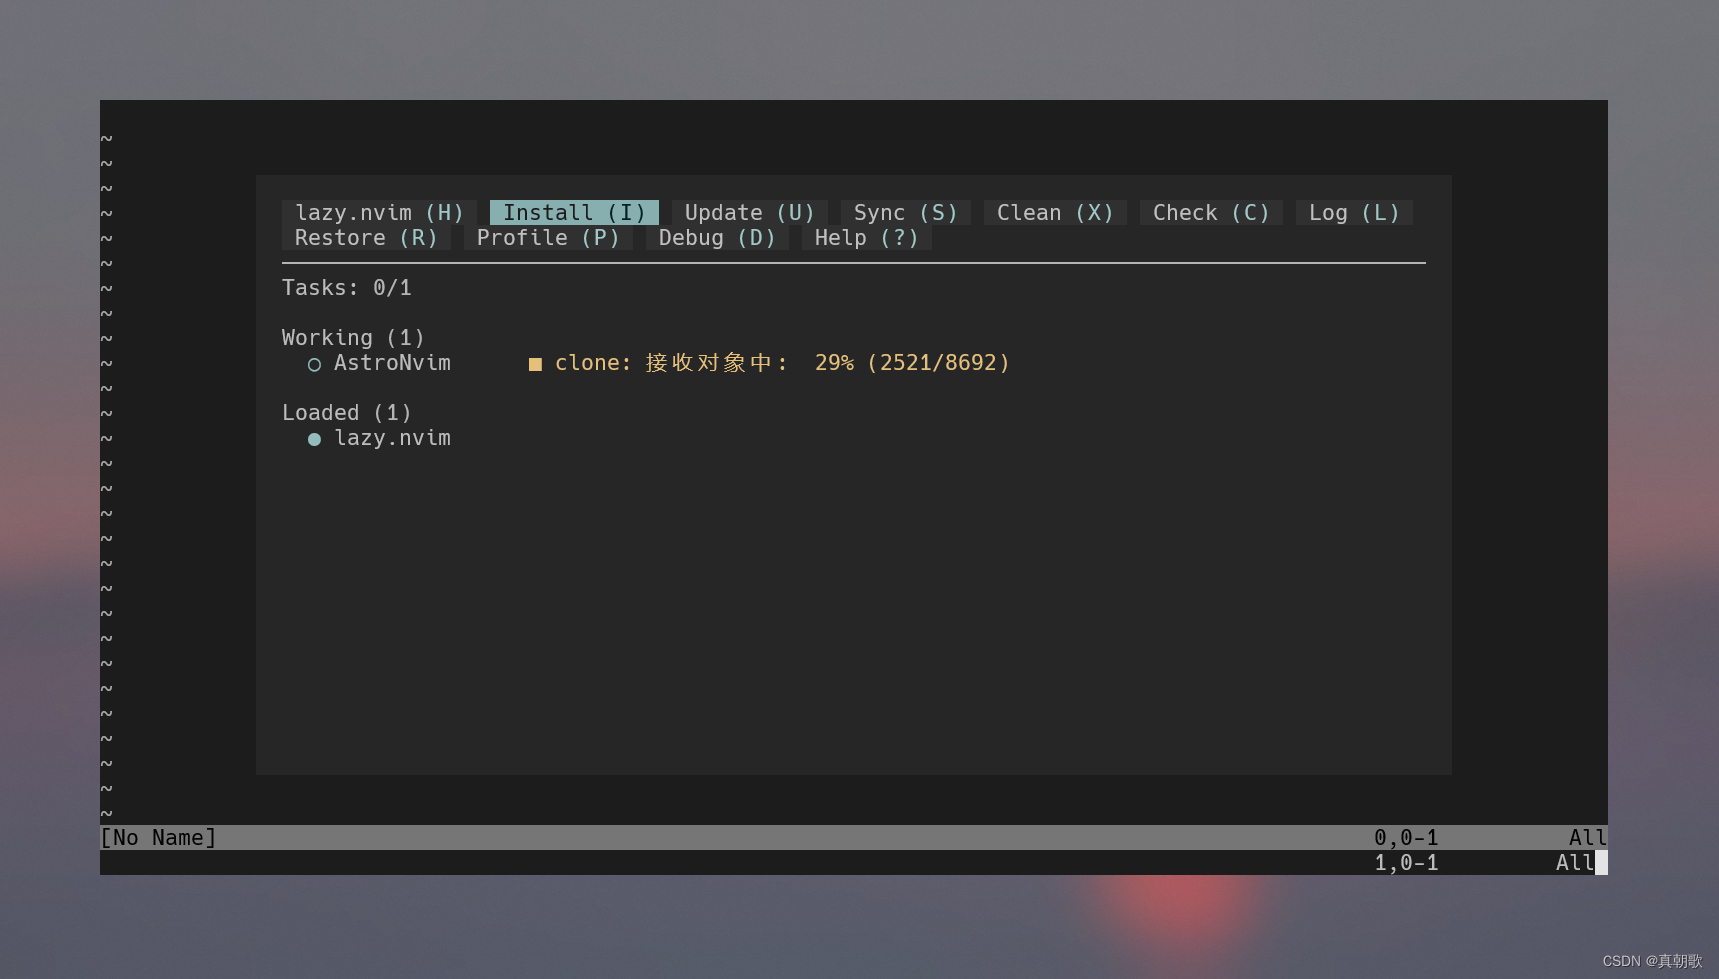1719x979 pixels.
Task: Click the Tasks: 0/1 counter
Action: 347,288
